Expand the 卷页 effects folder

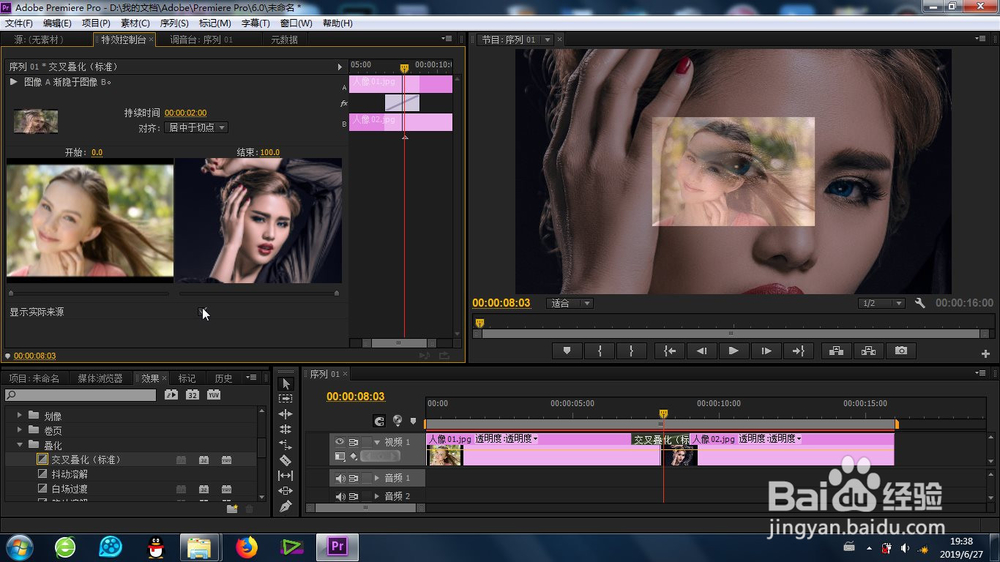(x=19, y=430)
